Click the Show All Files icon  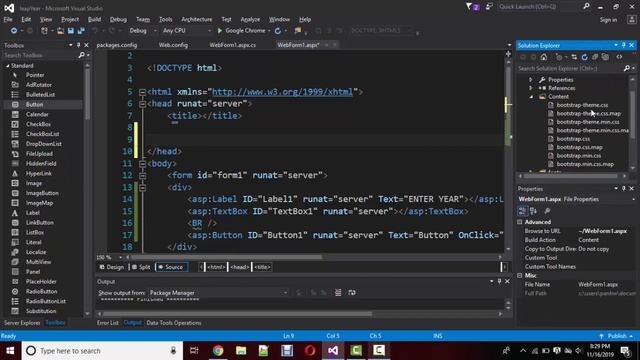(605, 57)
